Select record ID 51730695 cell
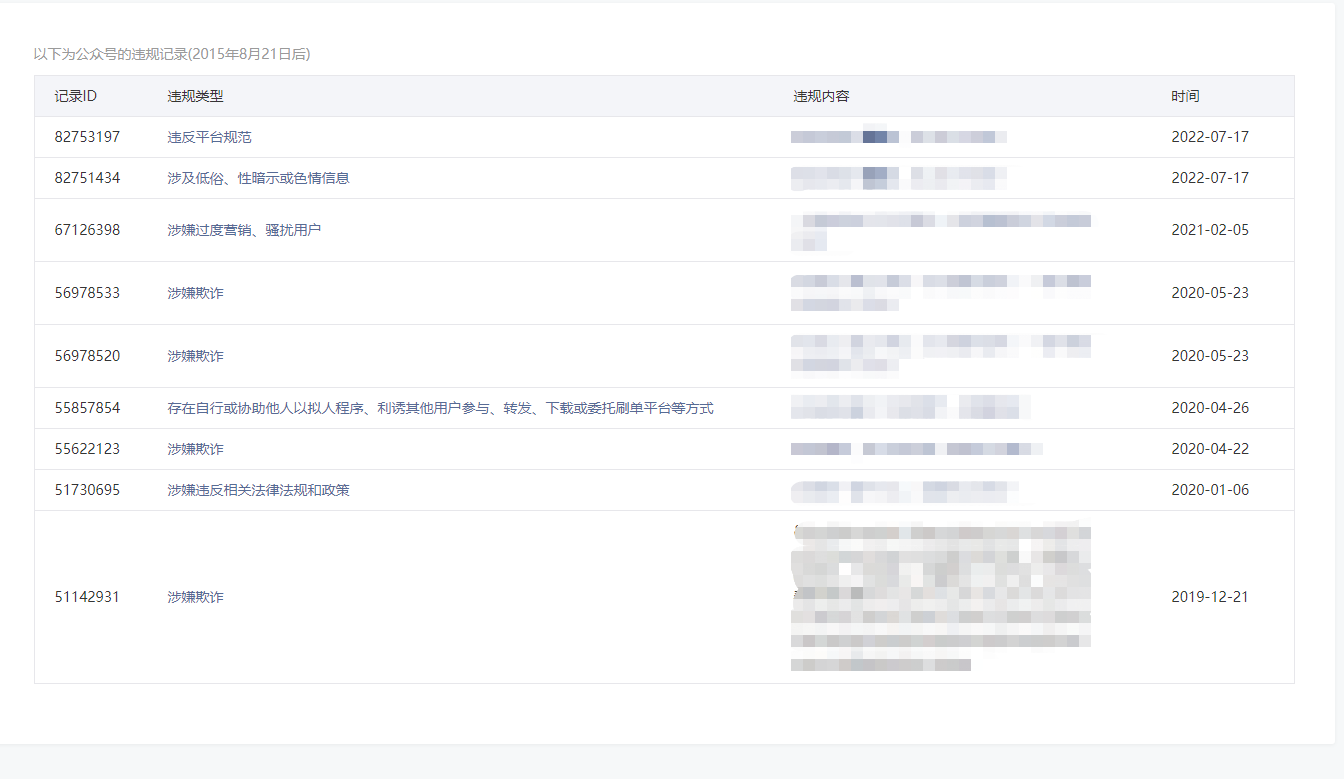1344x779 pixels. point(87,490)
